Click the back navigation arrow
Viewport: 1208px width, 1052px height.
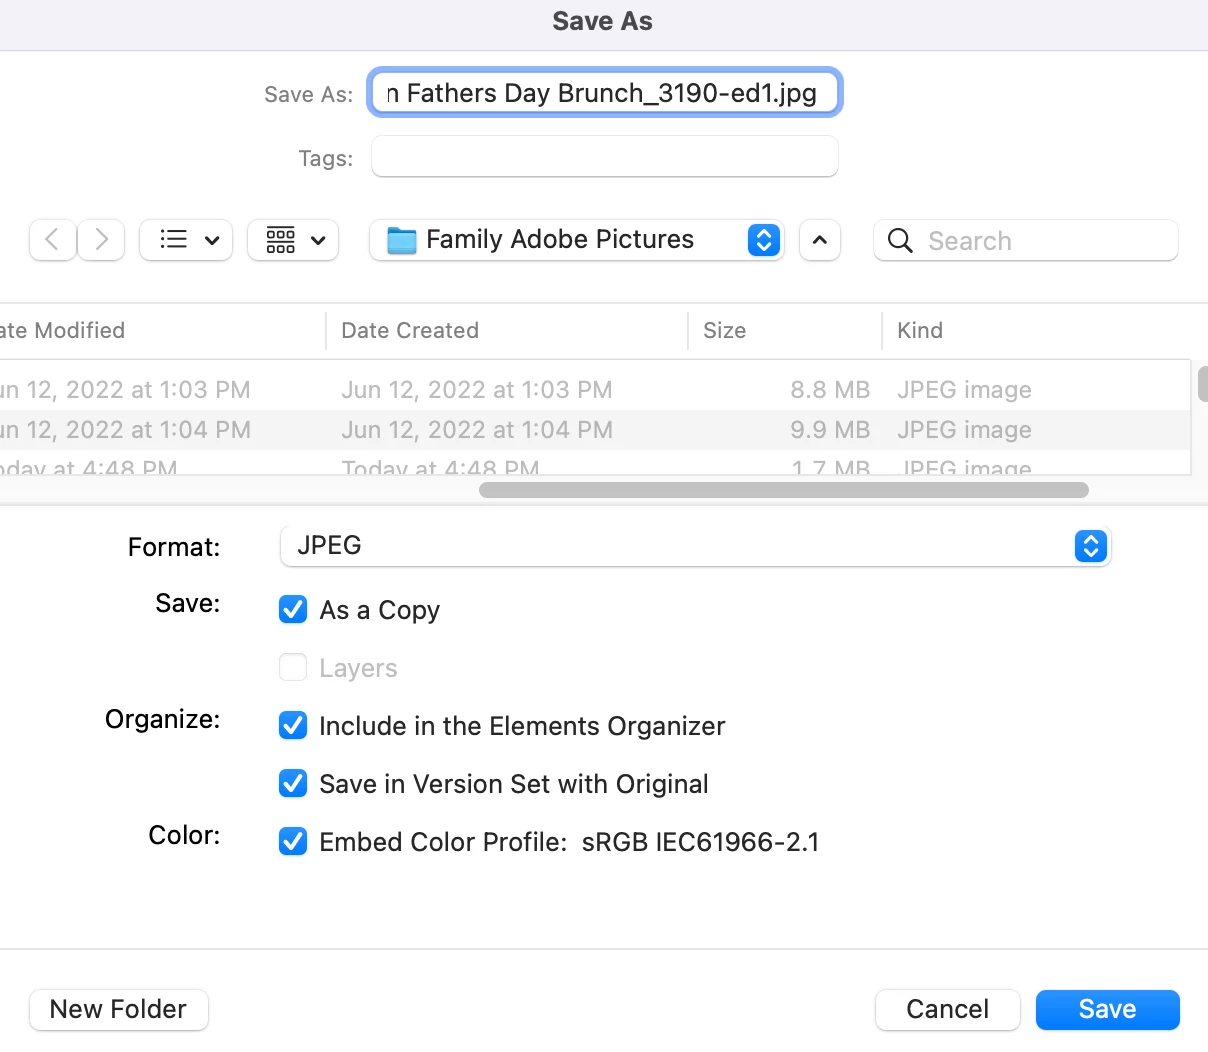[x=53, y=240]
